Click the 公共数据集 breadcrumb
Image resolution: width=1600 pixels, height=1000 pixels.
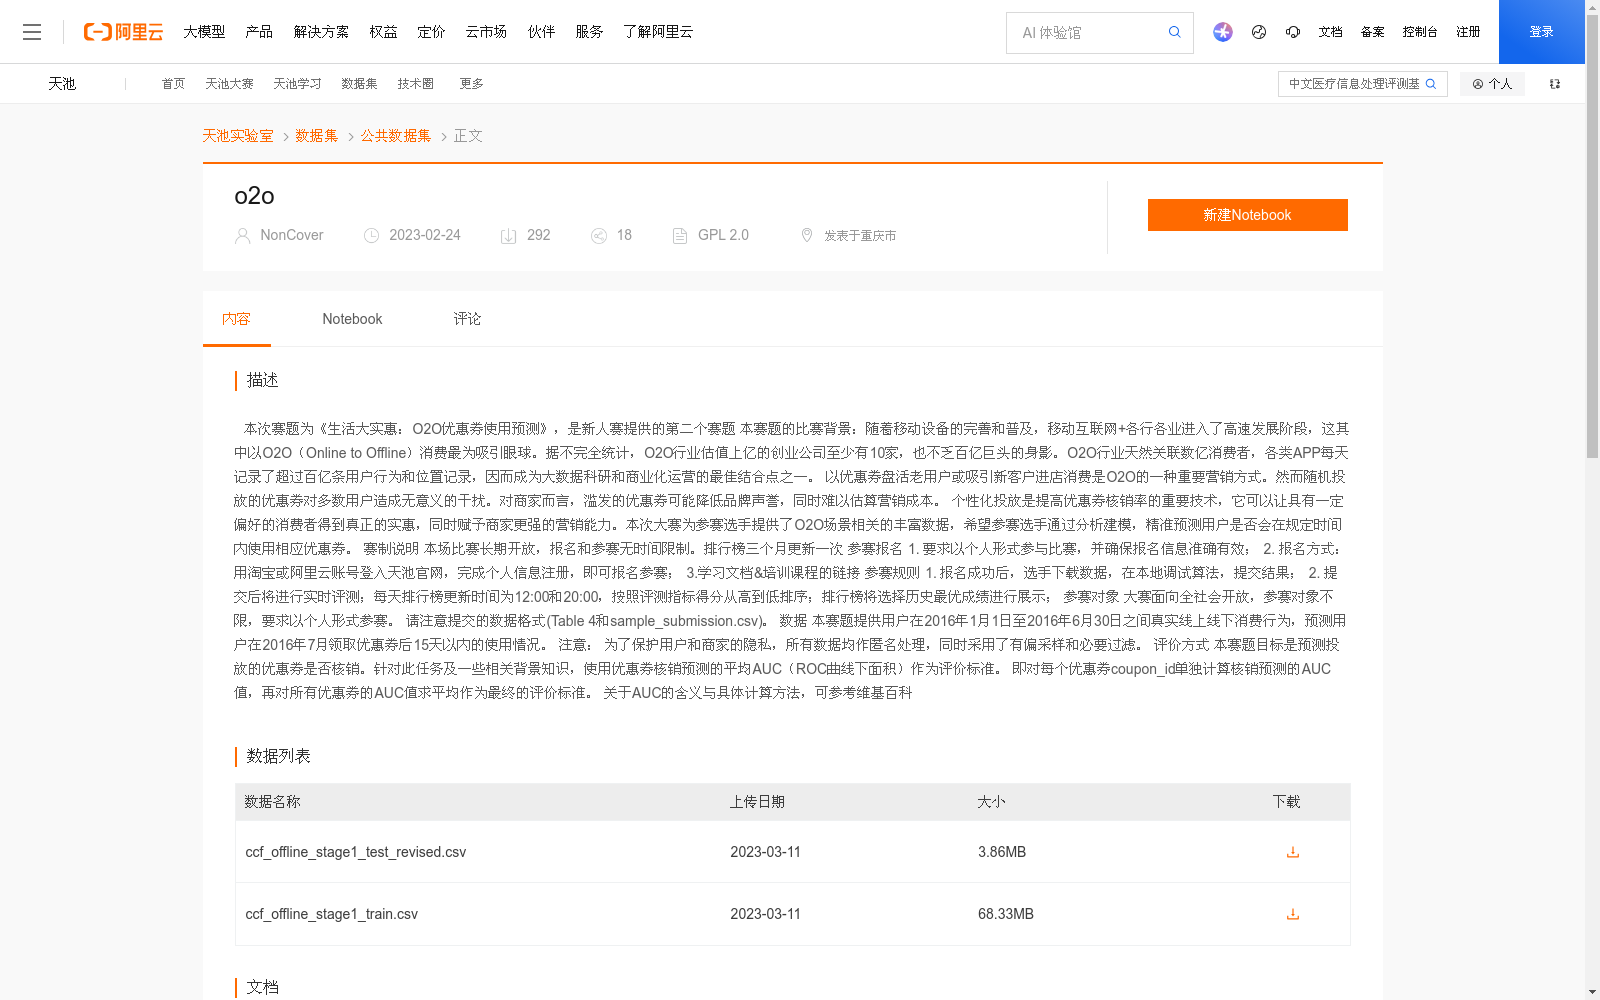click(396, 136)
